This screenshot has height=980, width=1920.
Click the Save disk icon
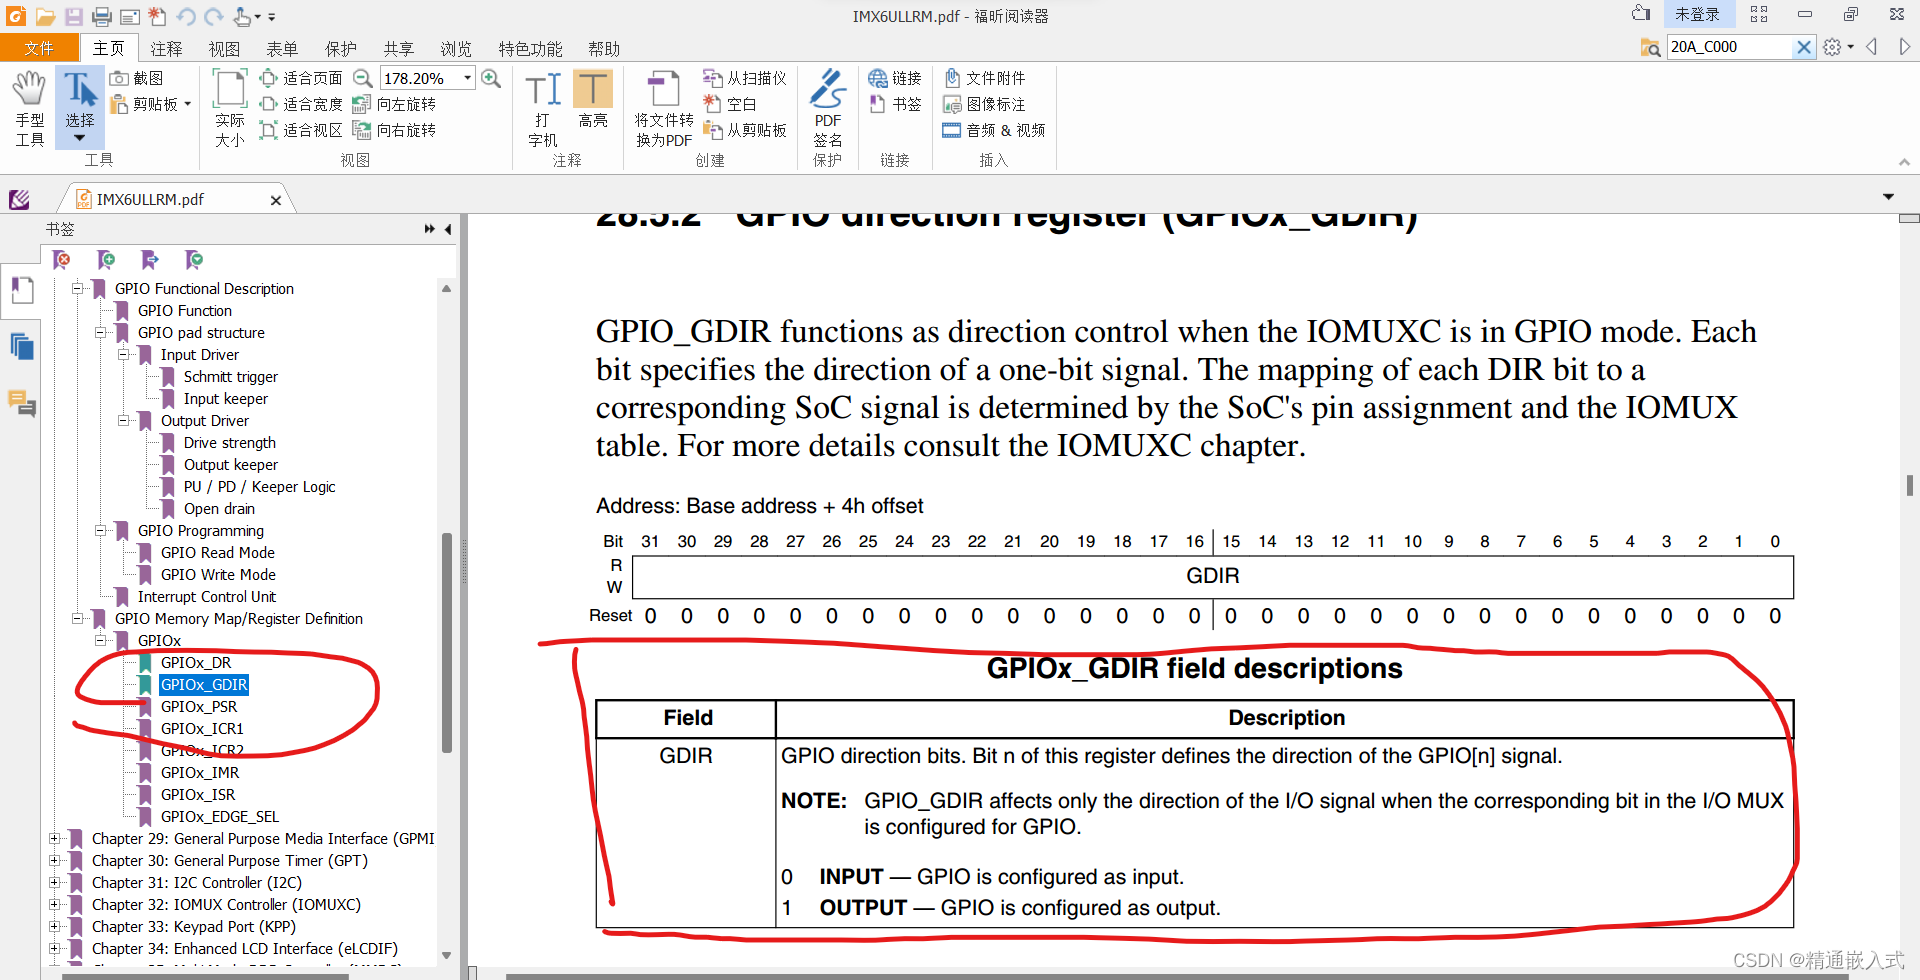coord(74,16)
